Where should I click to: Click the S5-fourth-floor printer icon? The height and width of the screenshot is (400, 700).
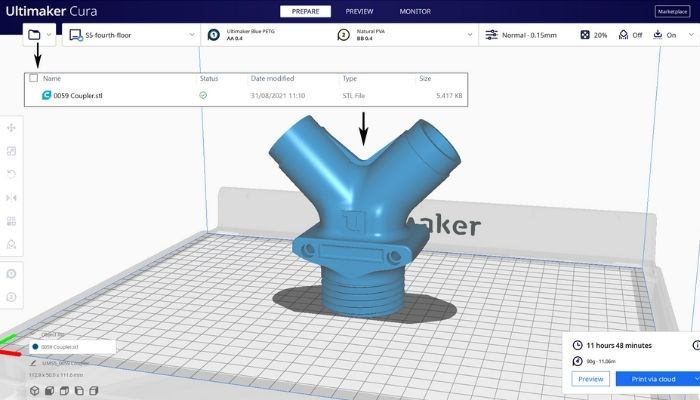pyautogui.click(x=76, y=35)
